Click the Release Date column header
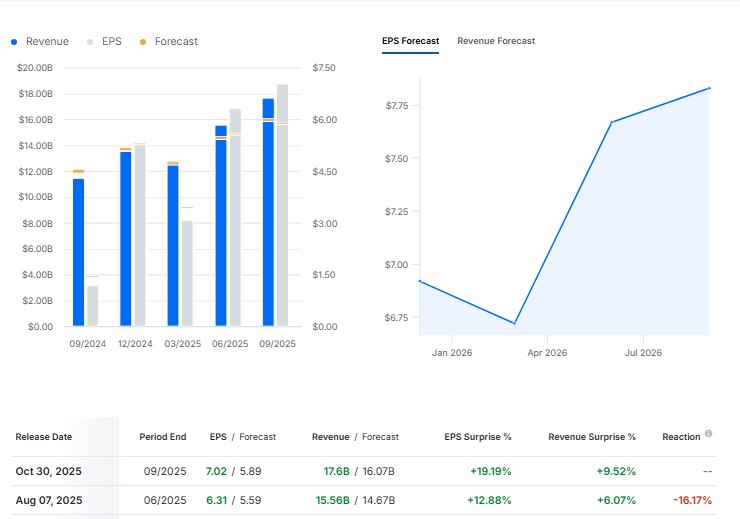Screen dimensions: 740x519 click(44, 437)
